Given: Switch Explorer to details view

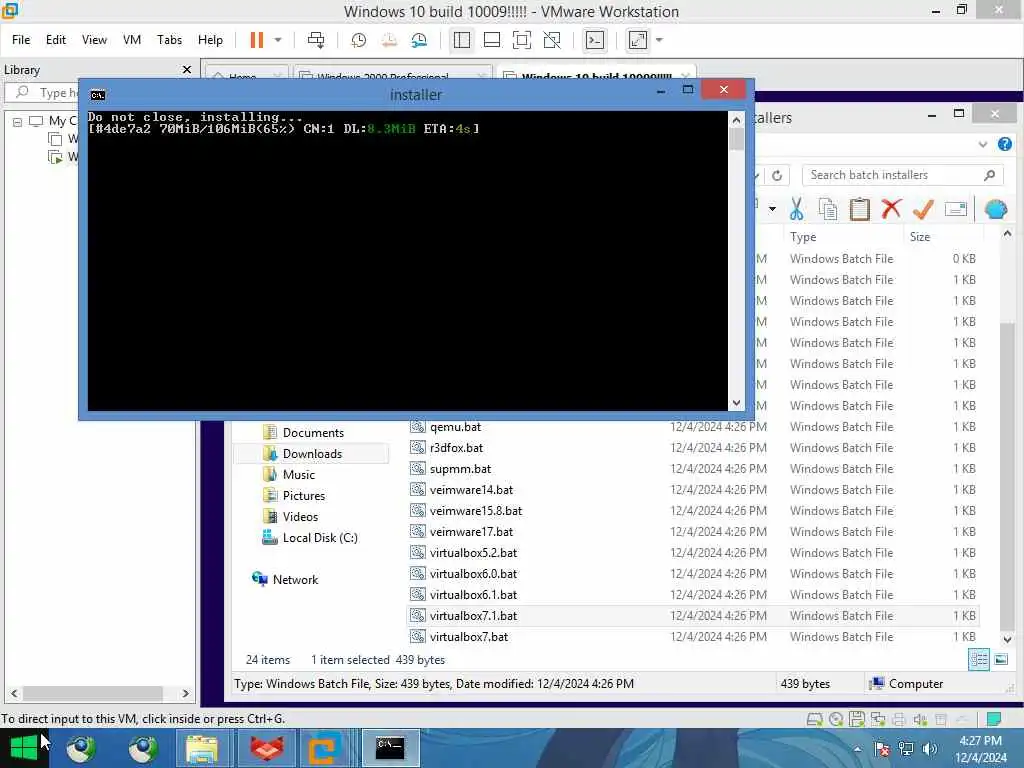Looking at the screenshot, I should [979, 660].
